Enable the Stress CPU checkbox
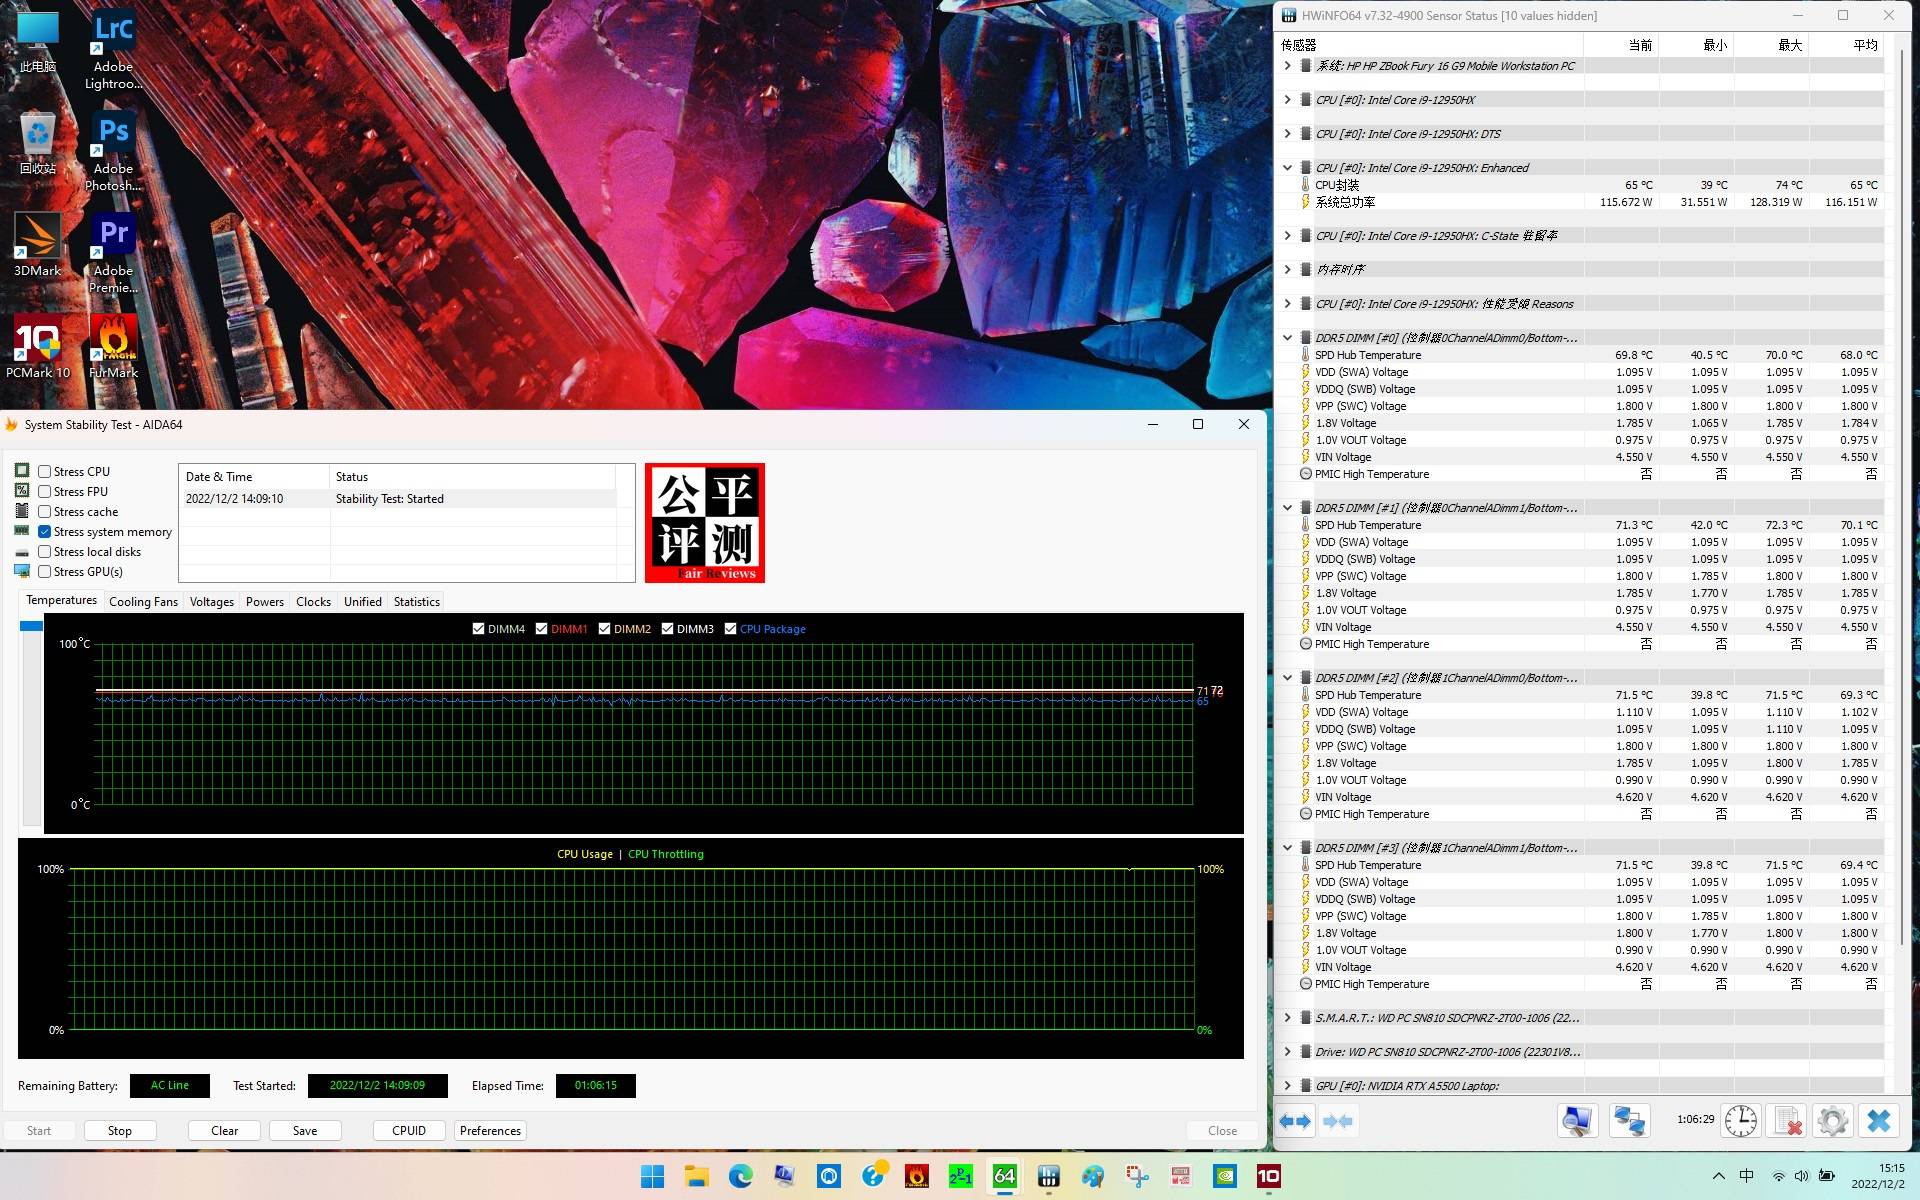1920x1200 pixels. 45,472
